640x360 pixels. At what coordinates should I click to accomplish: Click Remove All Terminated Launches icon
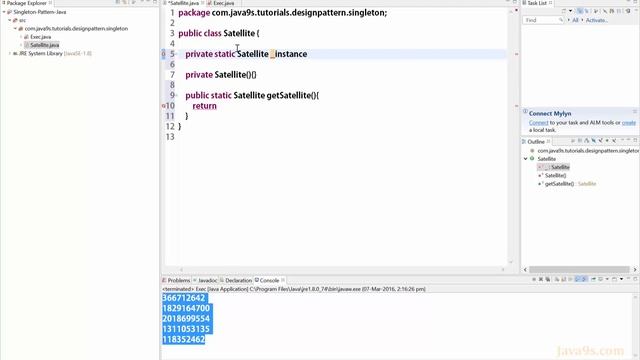pos(548,280)
